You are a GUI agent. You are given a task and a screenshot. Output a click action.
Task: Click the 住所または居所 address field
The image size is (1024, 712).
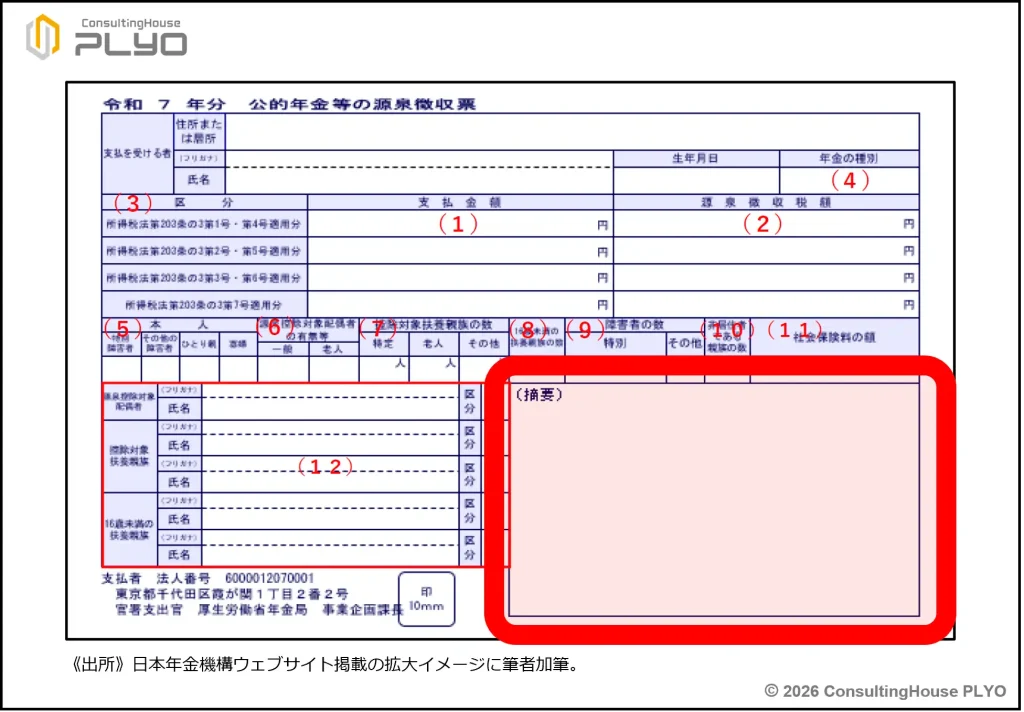[572, 131]
